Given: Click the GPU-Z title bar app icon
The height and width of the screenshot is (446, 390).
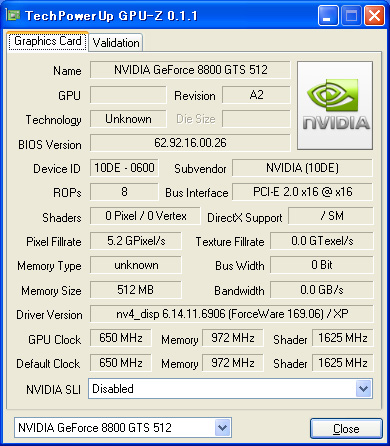Looking at the screenshot, I should point(13,15).
